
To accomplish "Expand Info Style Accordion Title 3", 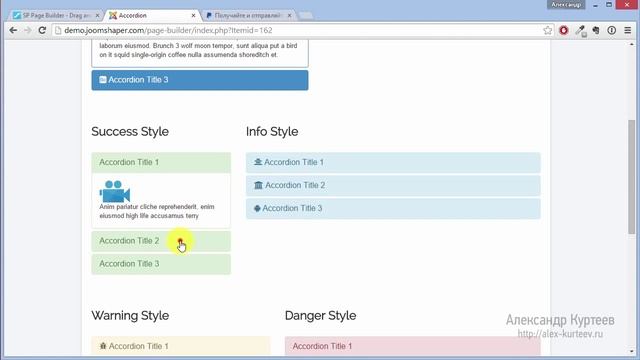I will point(393,209).
